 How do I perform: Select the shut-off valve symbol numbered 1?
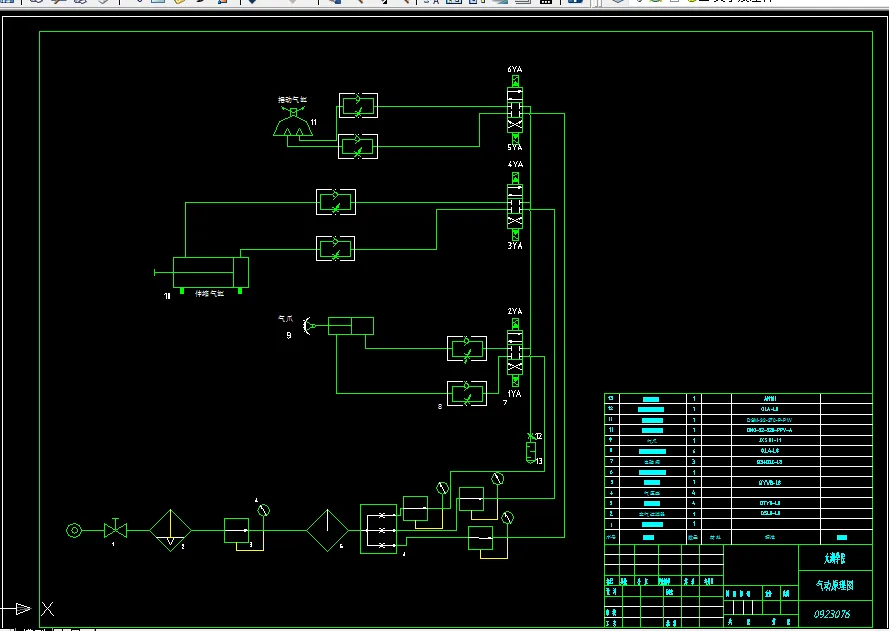click(x=116, y=528)
